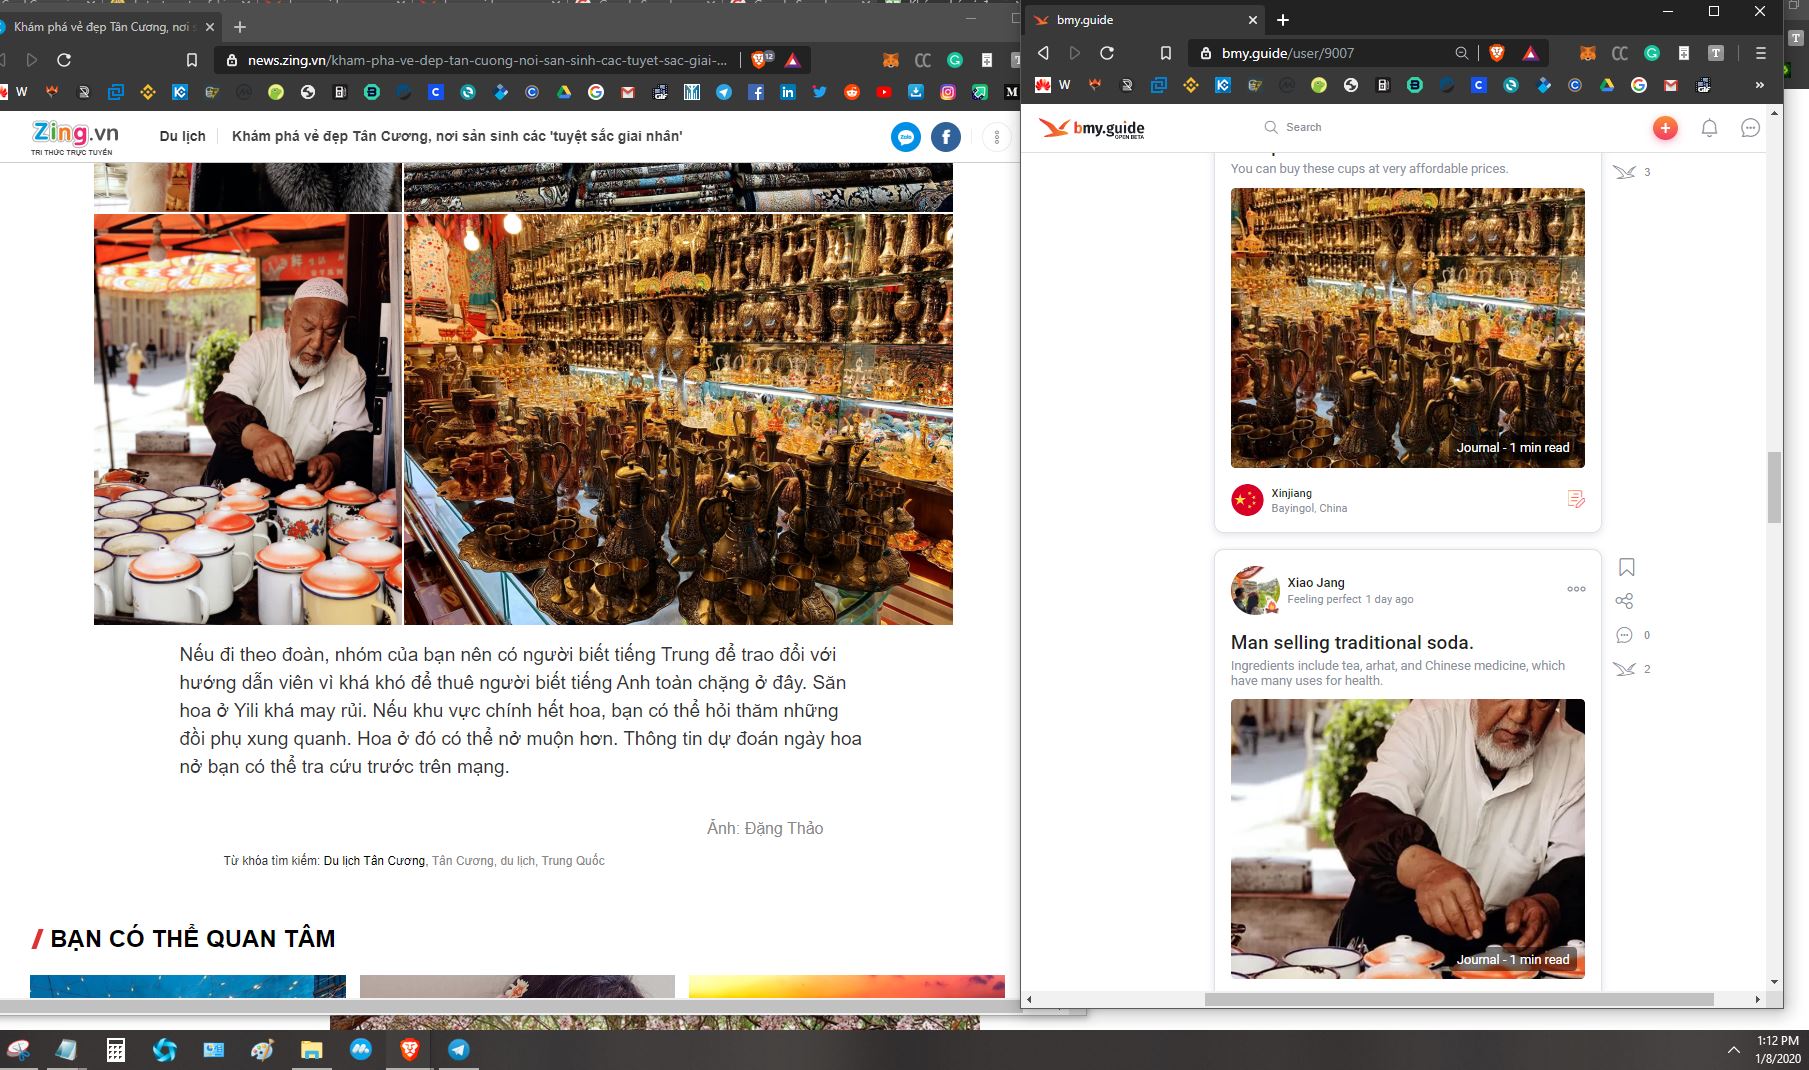Click bmy.guide/user/9007 address bar
1809x1070 pixels.
click(1320, 53)
